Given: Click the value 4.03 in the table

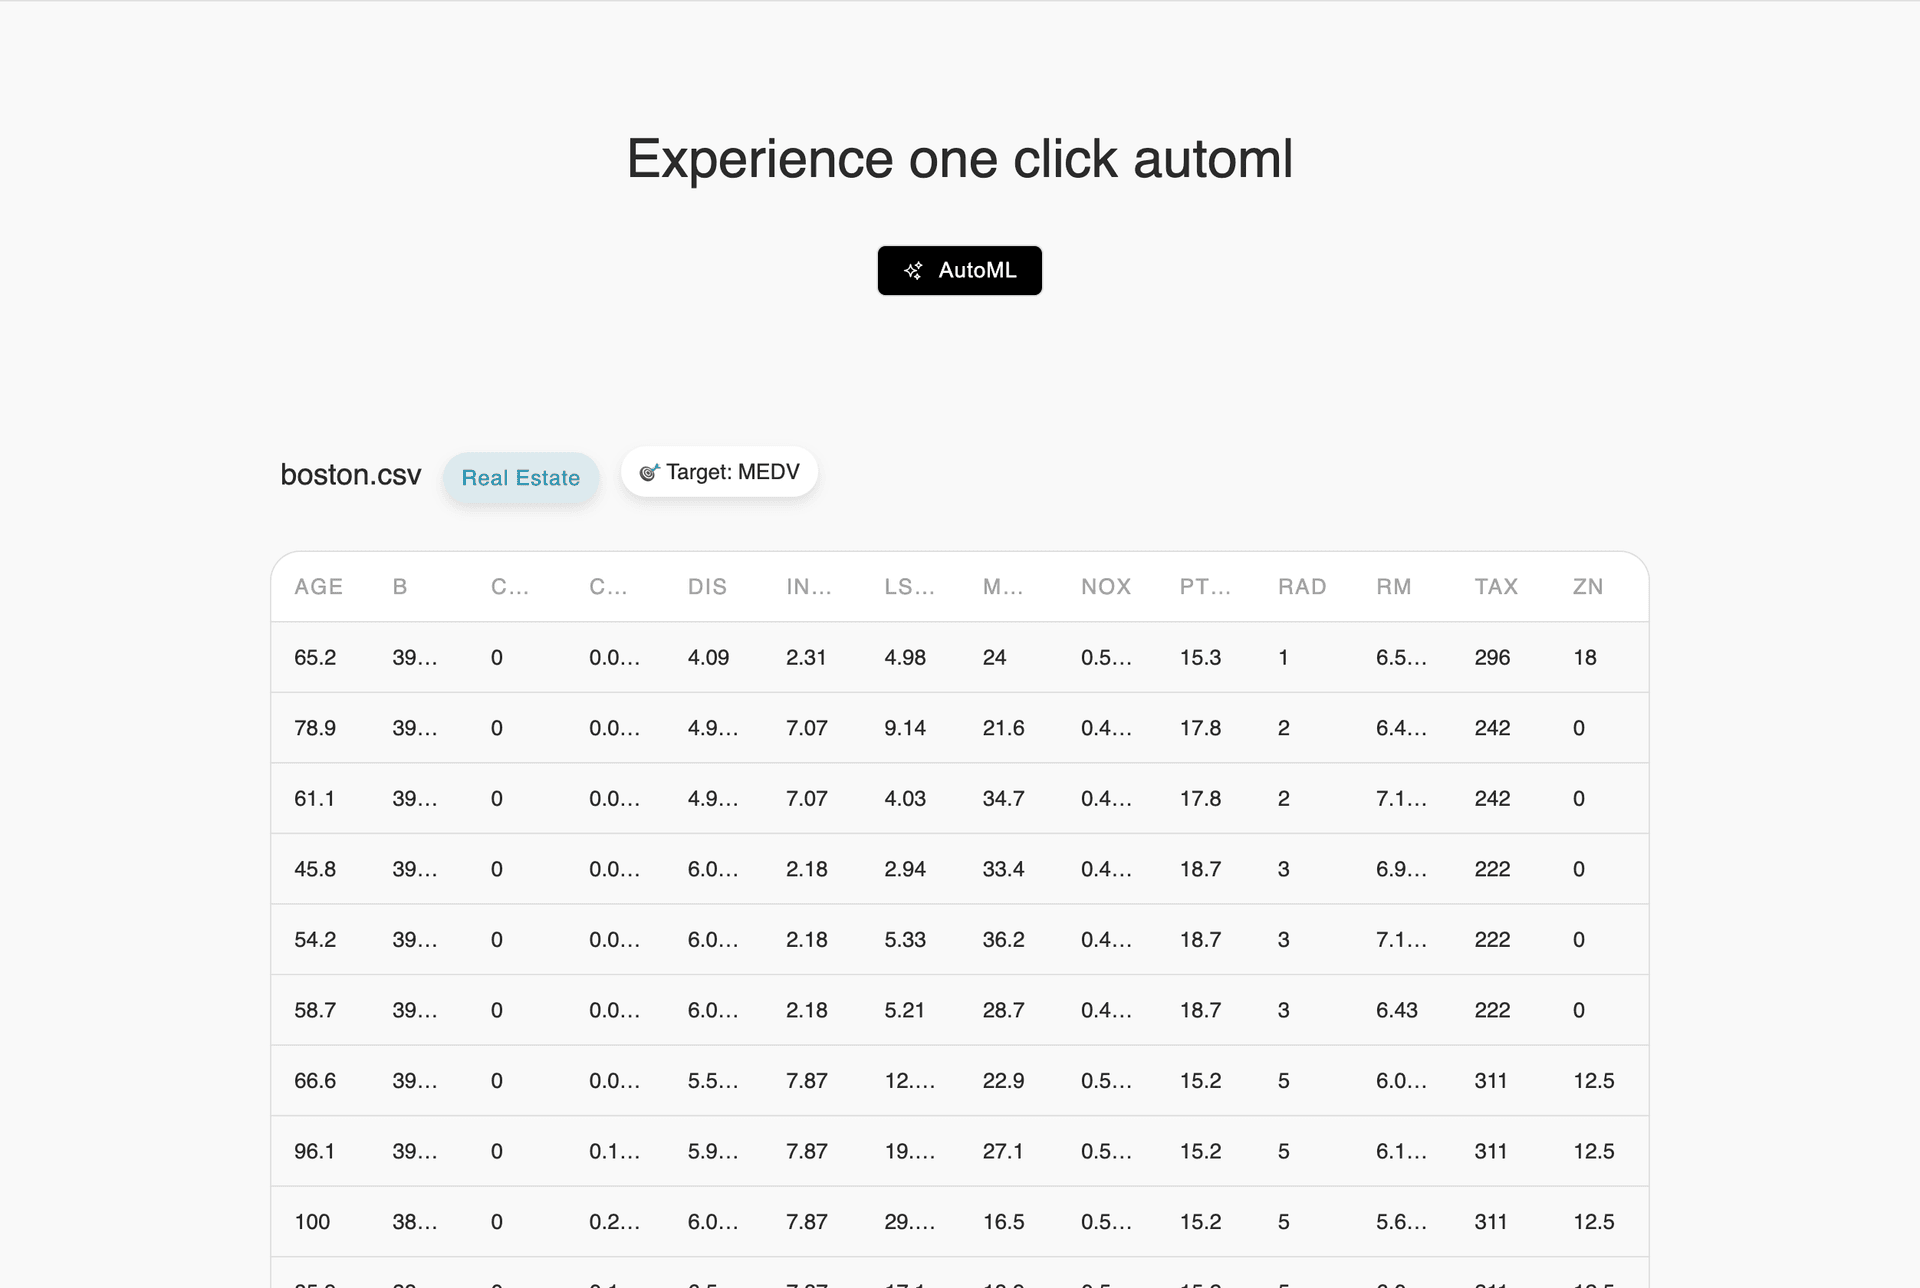Looking at the screenshot, I should (905, 799).
